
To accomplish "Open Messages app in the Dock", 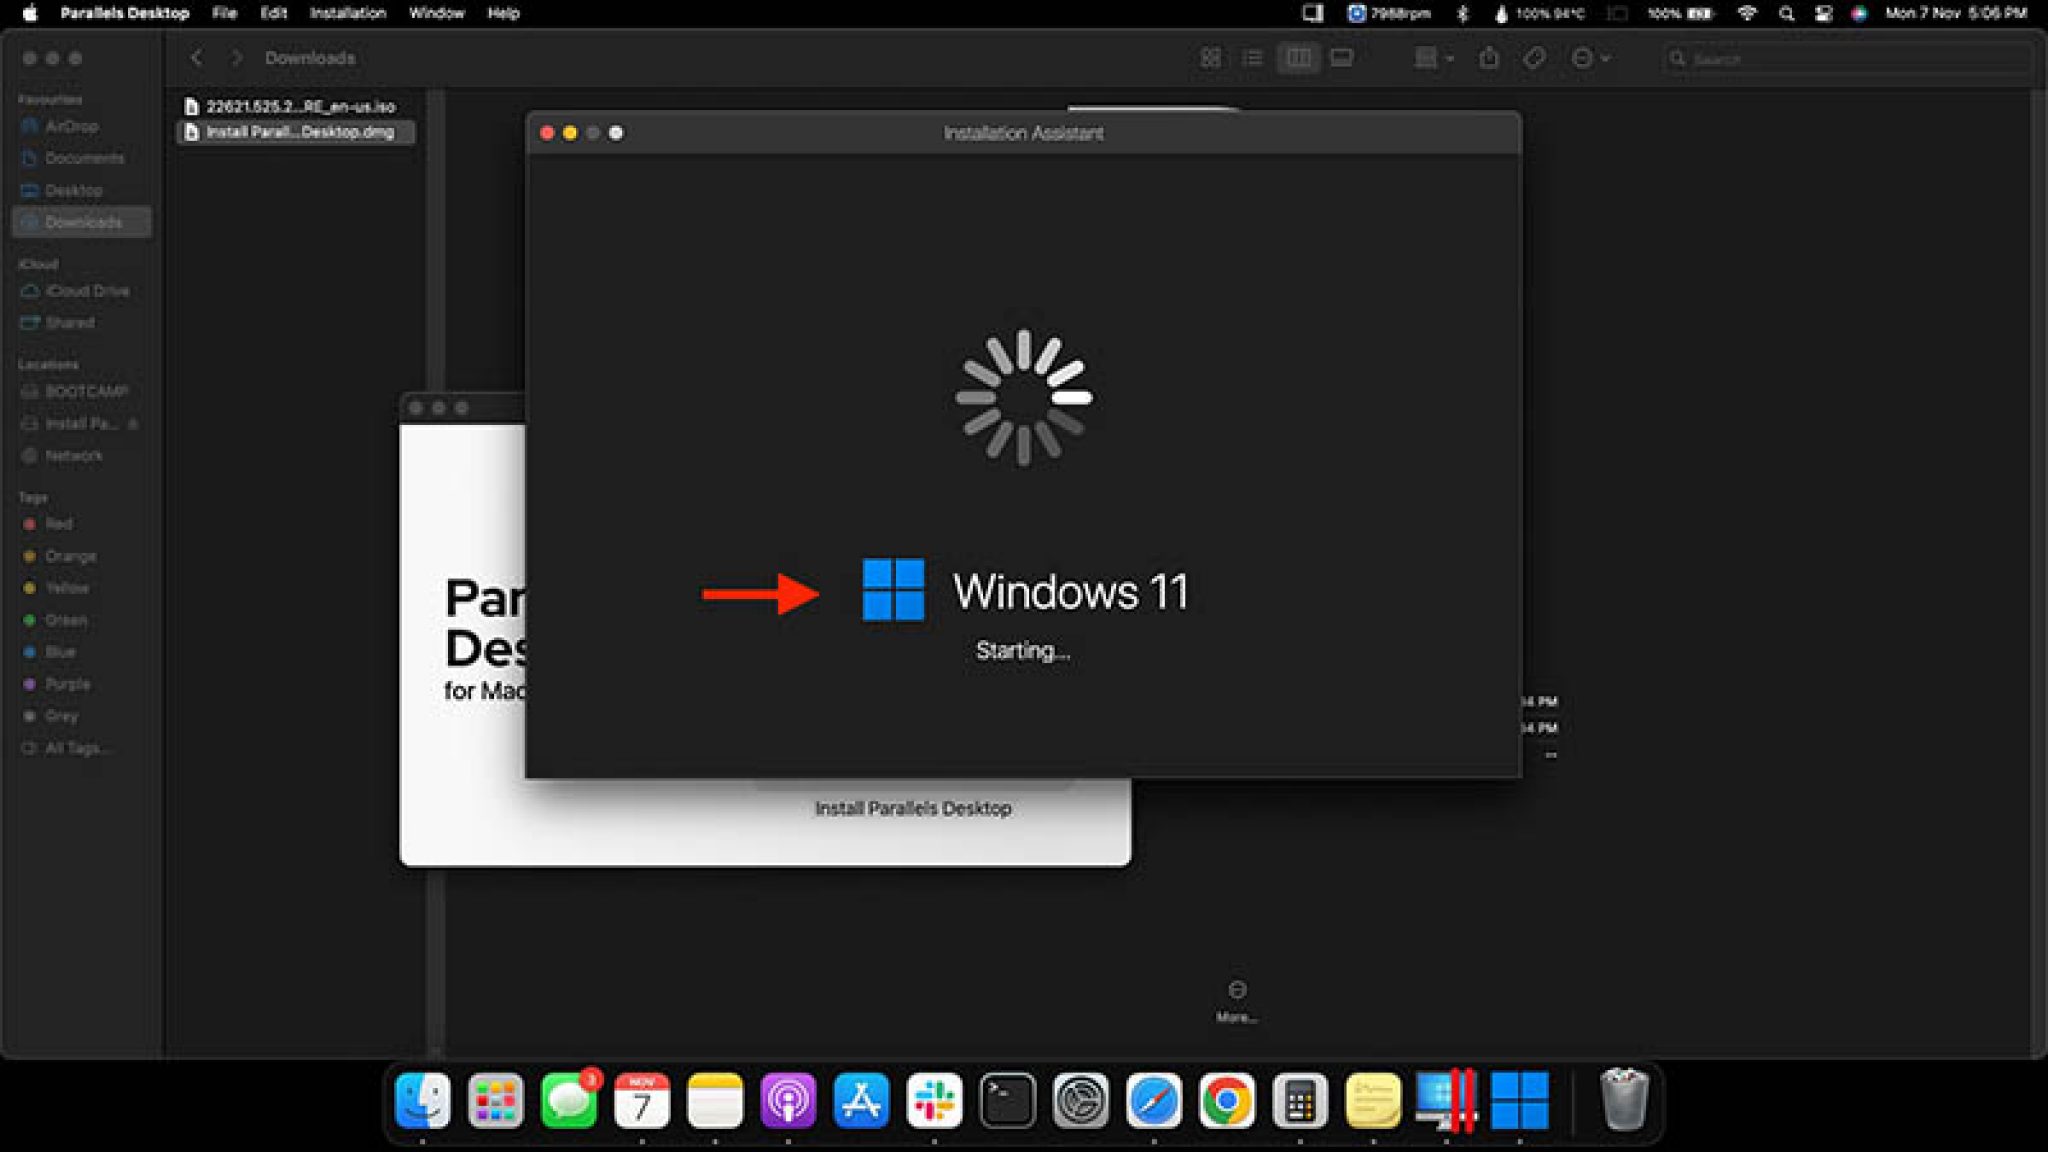I will (569, 1101).
